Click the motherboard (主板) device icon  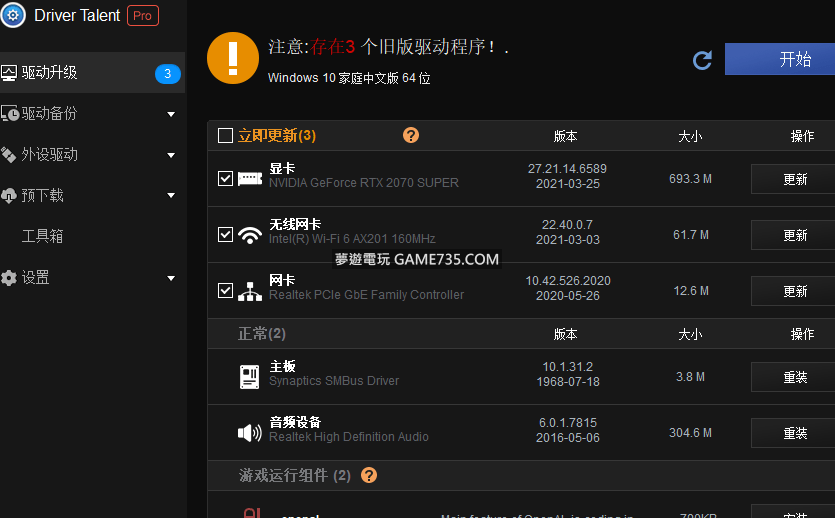[249, 376]
